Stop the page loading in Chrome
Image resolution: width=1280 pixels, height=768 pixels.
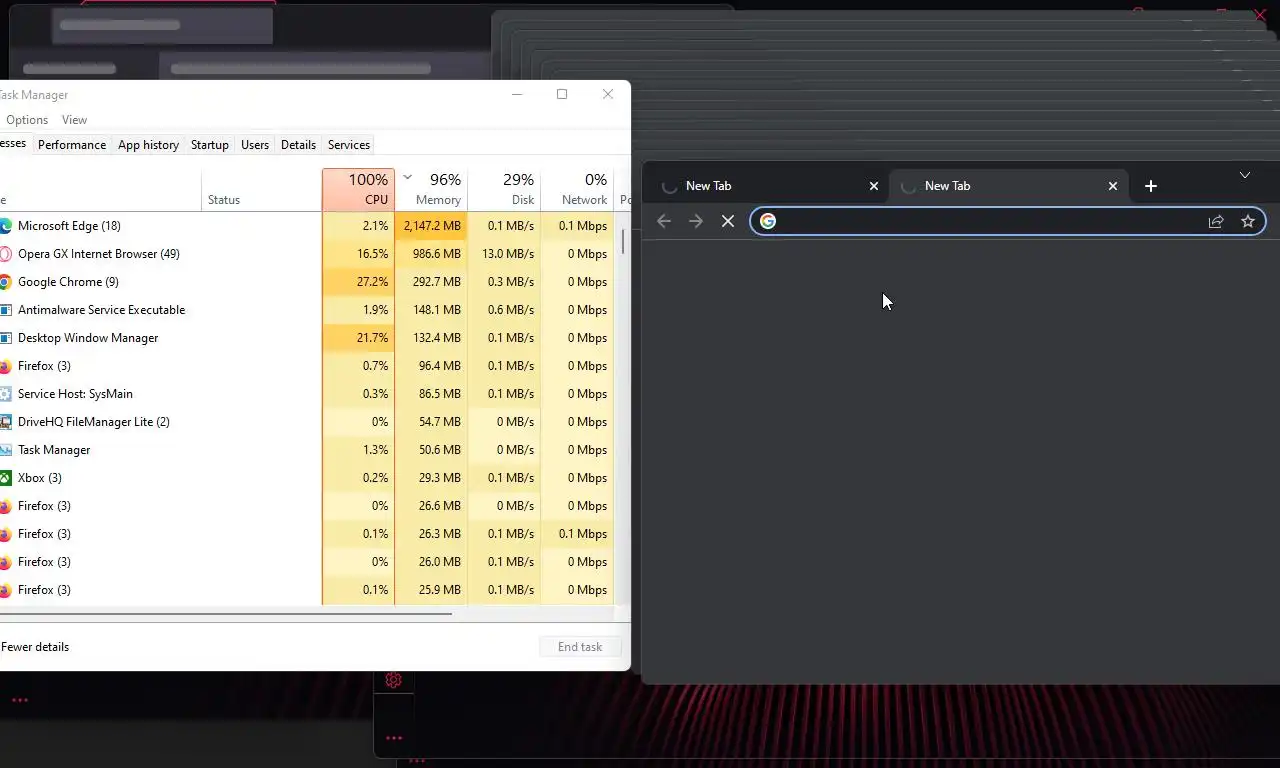pyautogui.click(x=728, y=221)
